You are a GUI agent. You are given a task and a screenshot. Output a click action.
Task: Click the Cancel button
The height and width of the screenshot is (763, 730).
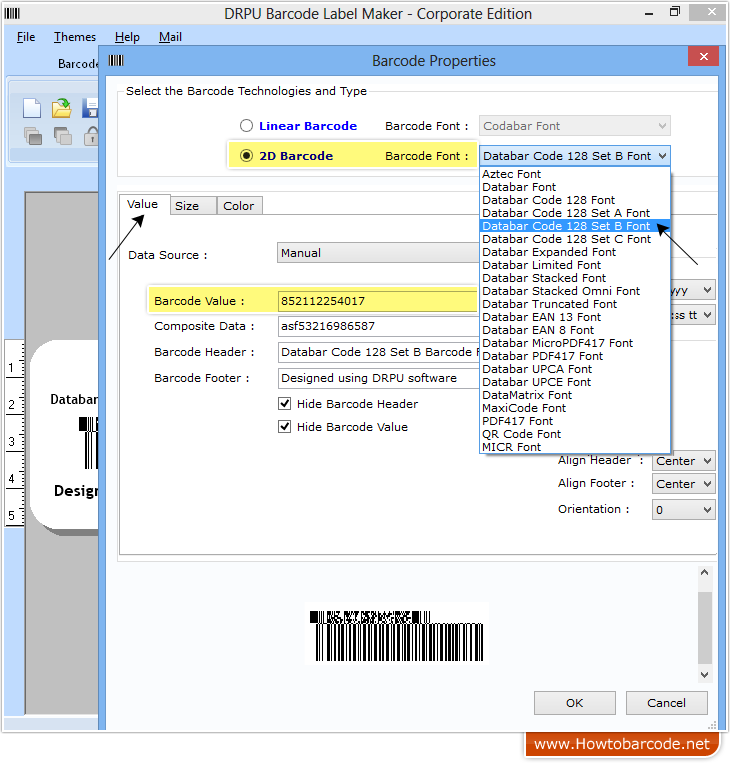(x=666, y=703)
